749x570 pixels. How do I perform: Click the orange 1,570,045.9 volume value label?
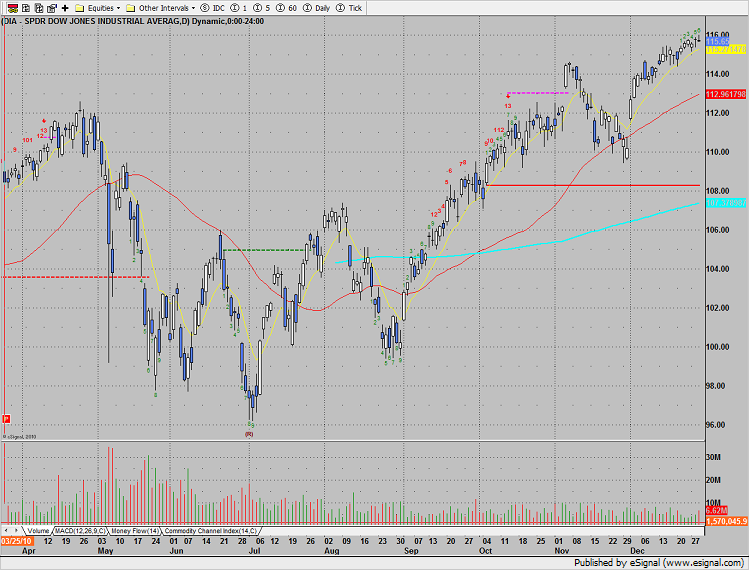pyautogui.click(x=726, y=521)
